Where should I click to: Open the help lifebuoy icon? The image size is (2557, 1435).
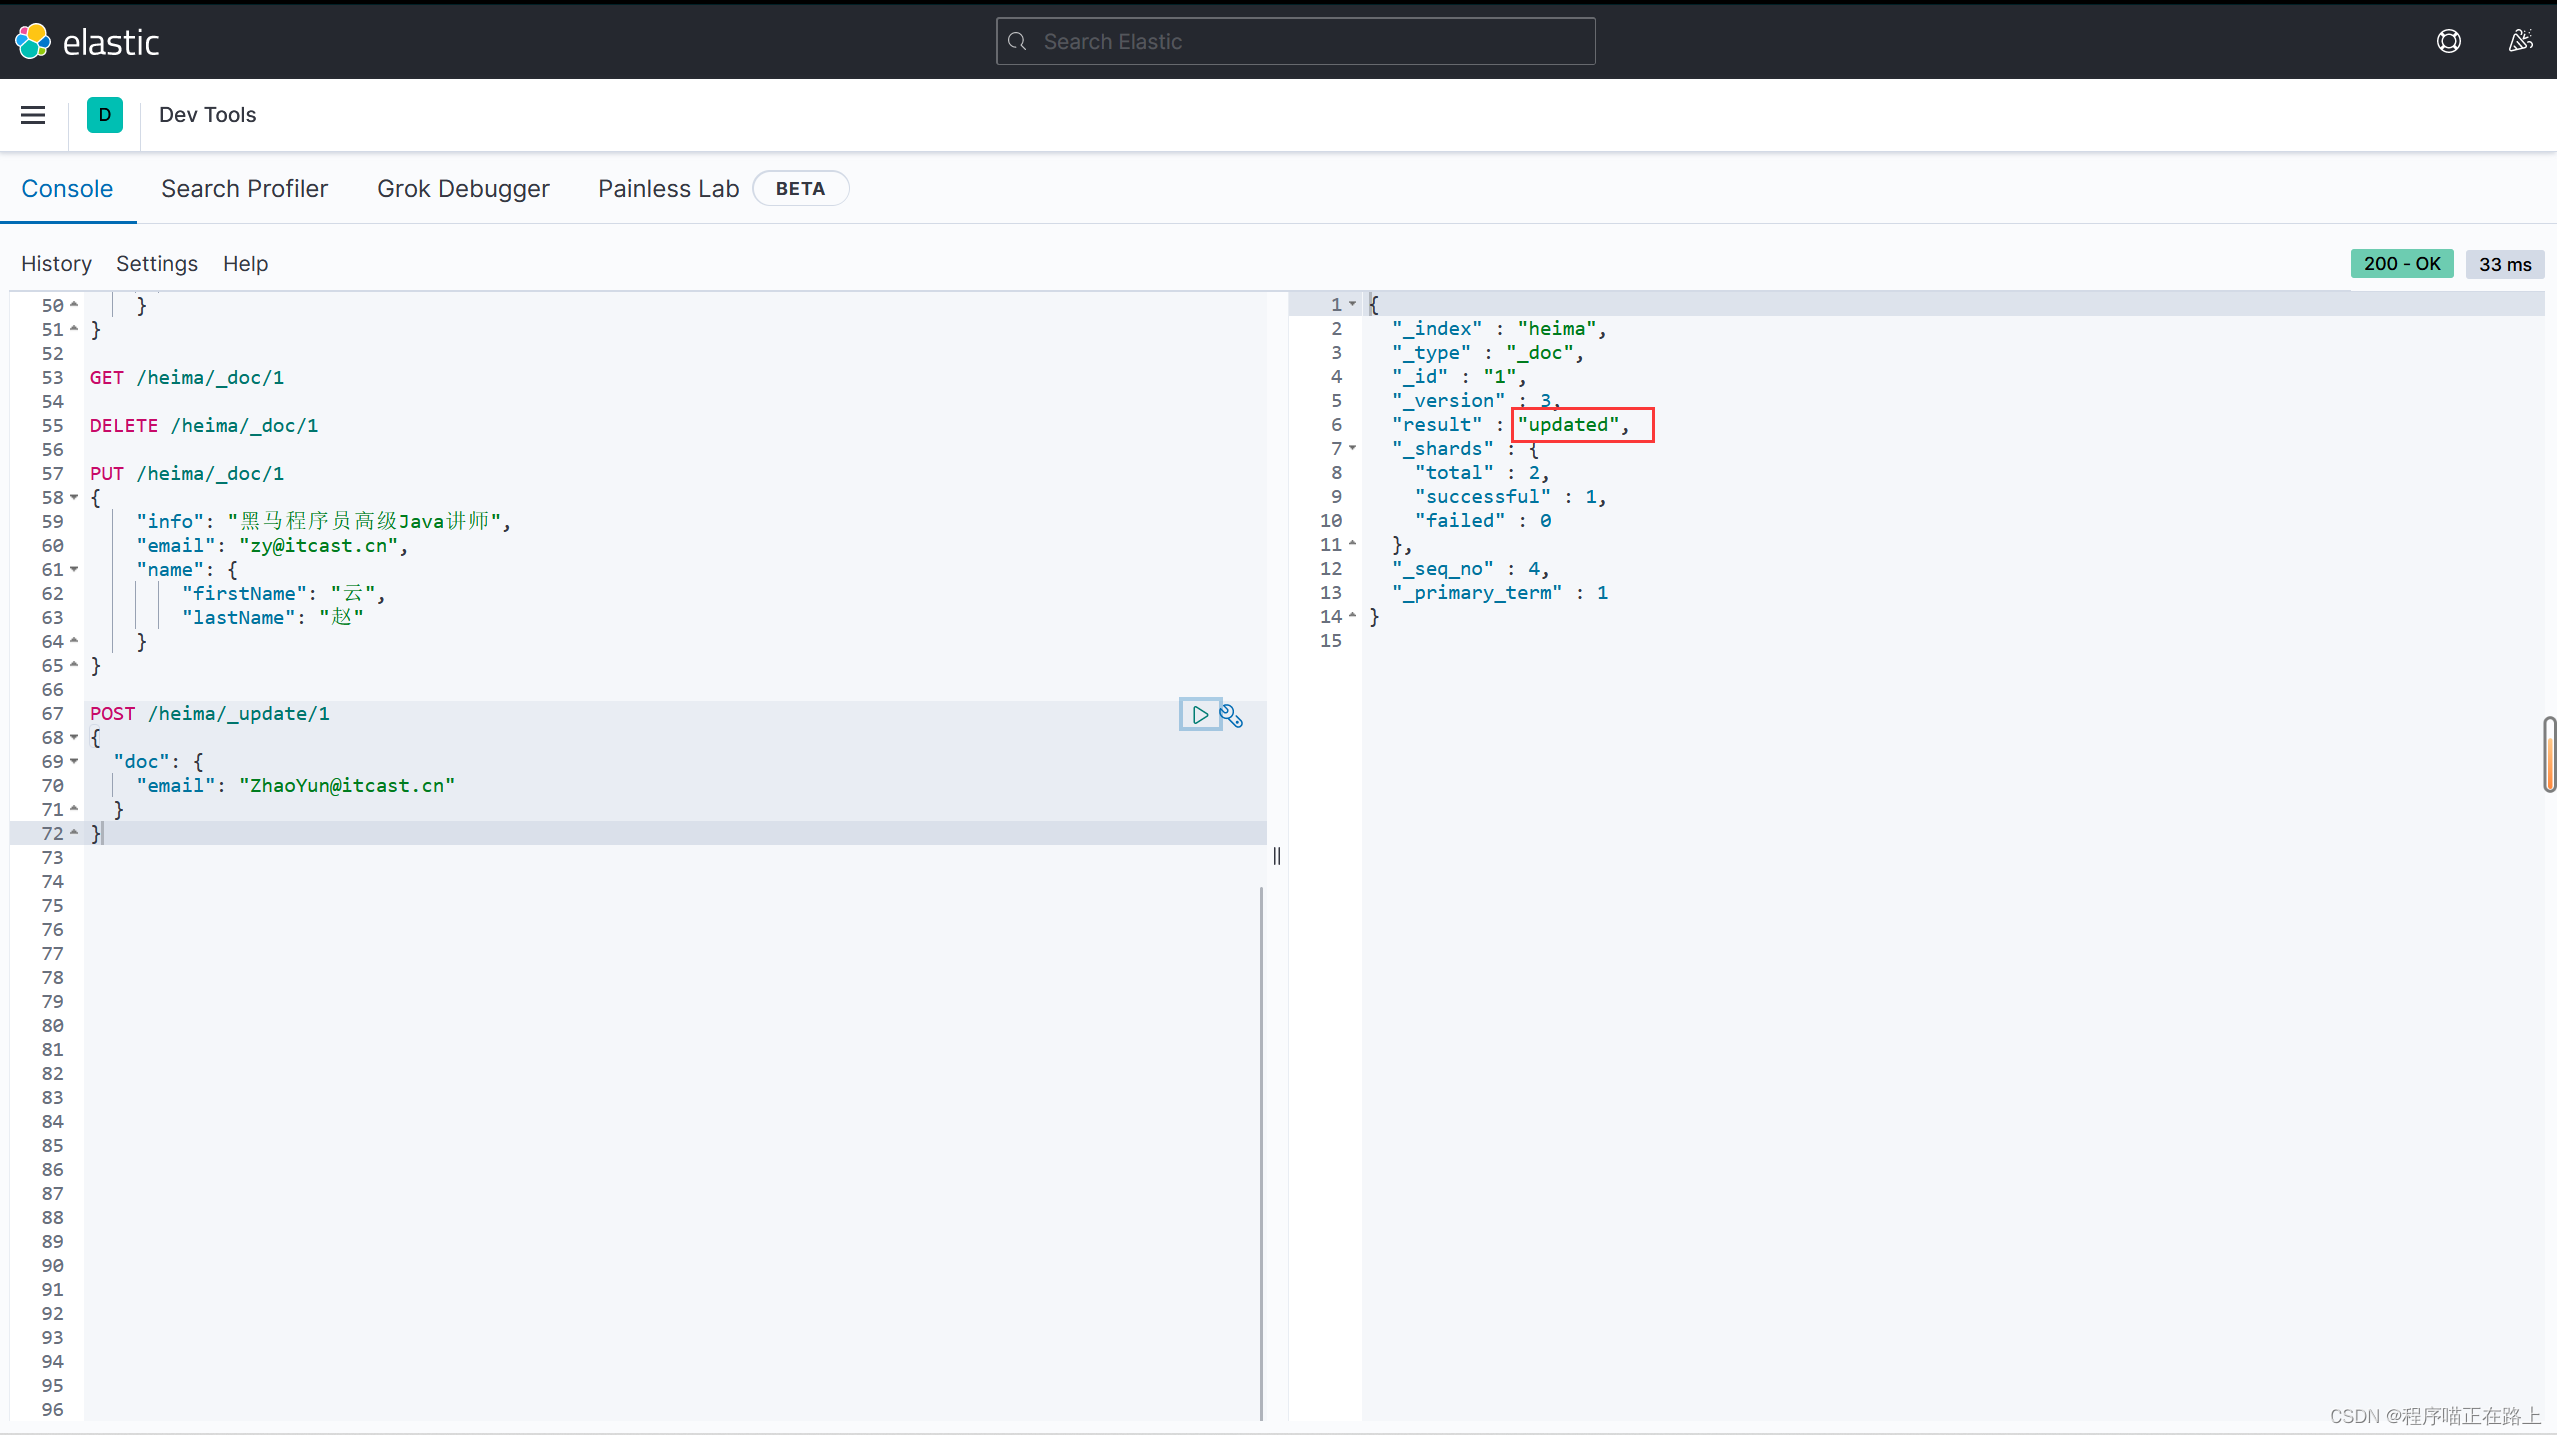(2448, 41)
